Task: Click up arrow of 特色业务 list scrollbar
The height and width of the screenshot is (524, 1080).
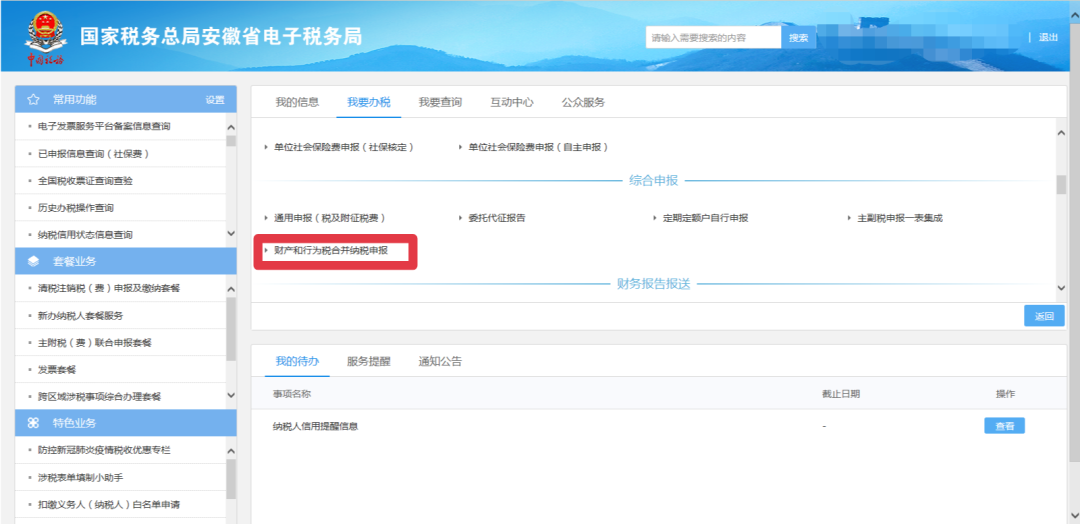Action: tap(231, 450)
